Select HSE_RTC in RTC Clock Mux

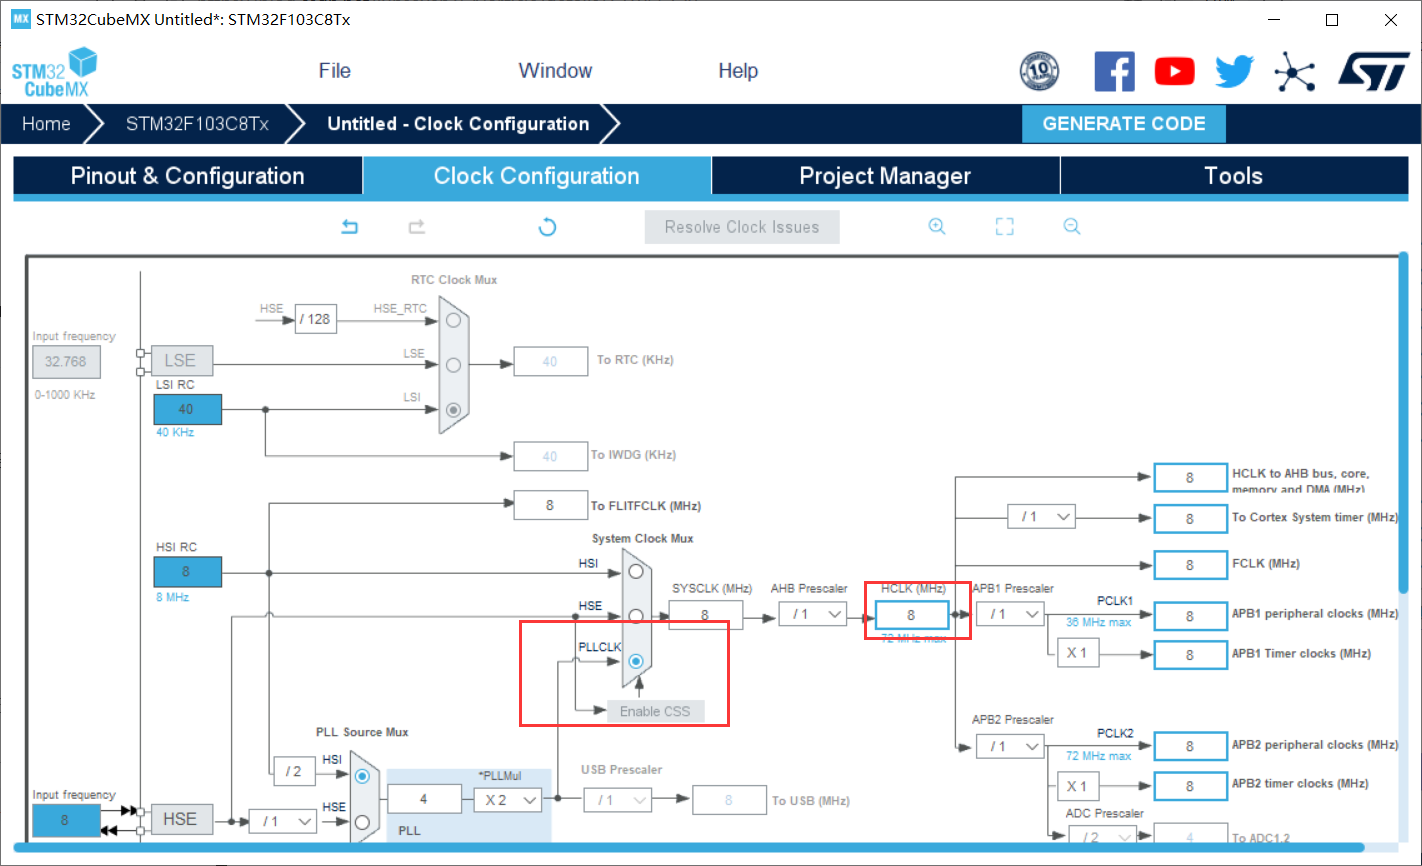tap(454, 320)
